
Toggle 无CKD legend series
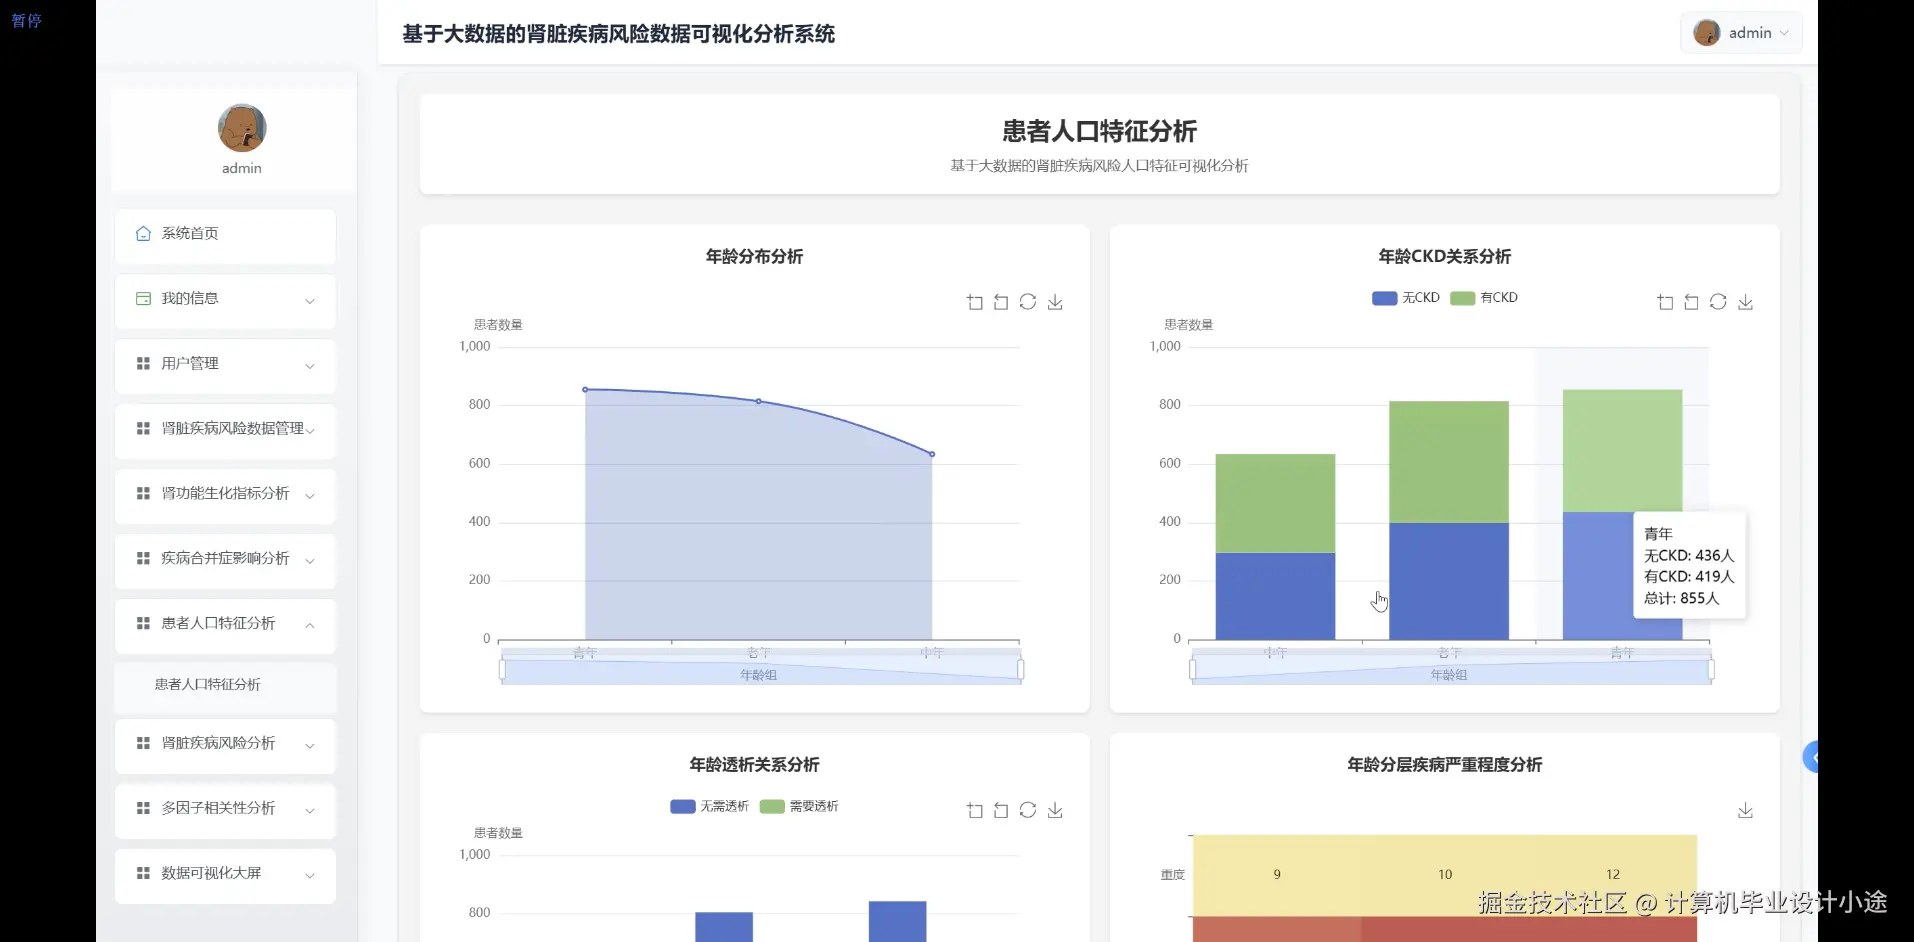pos(1406,298)
